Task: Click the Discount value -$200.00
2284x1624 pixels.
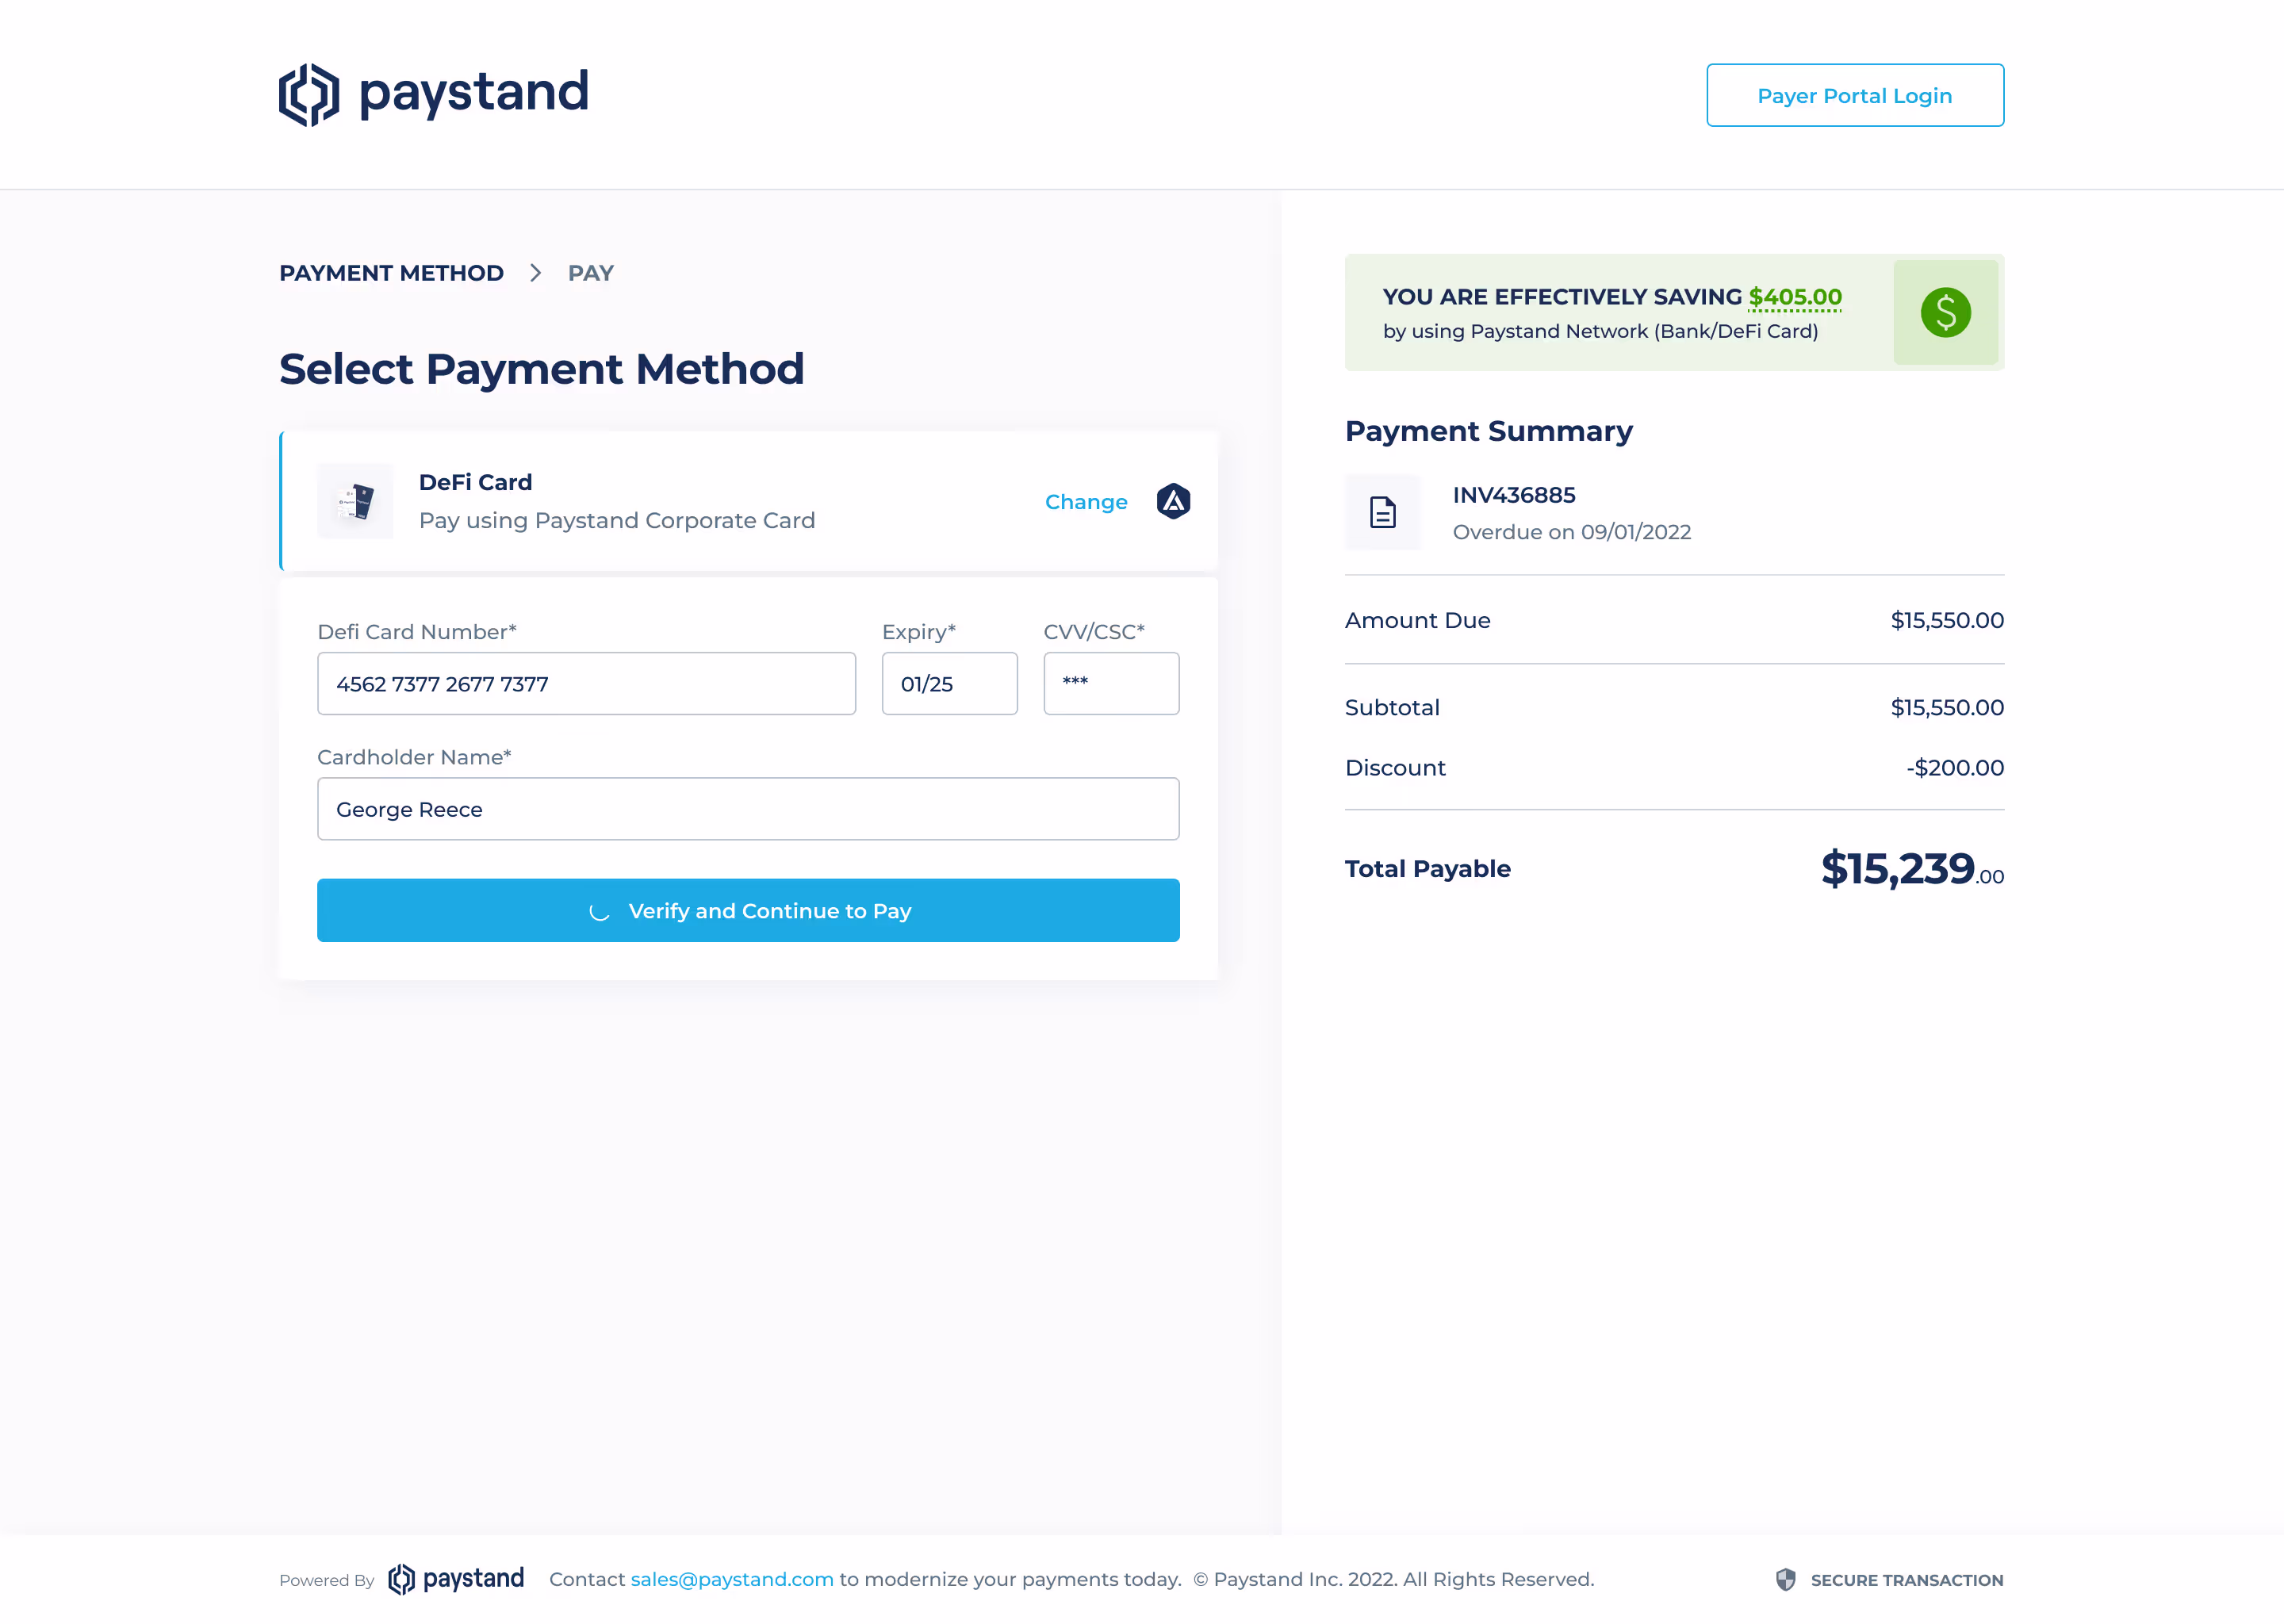Action: coord(1954,767)
